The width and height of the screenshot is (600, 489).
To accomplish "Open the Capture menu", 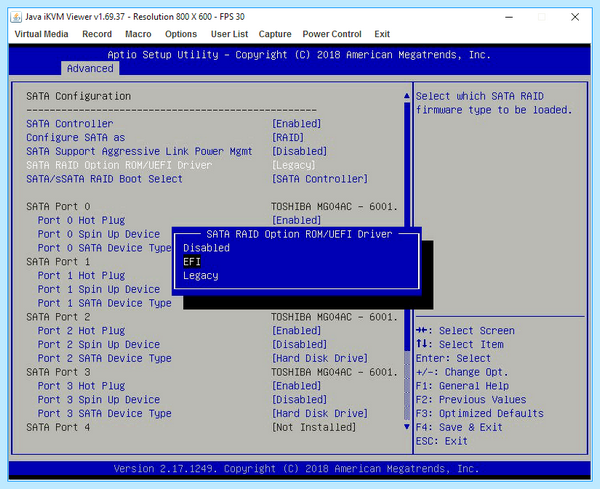I will tap(275, 34).
